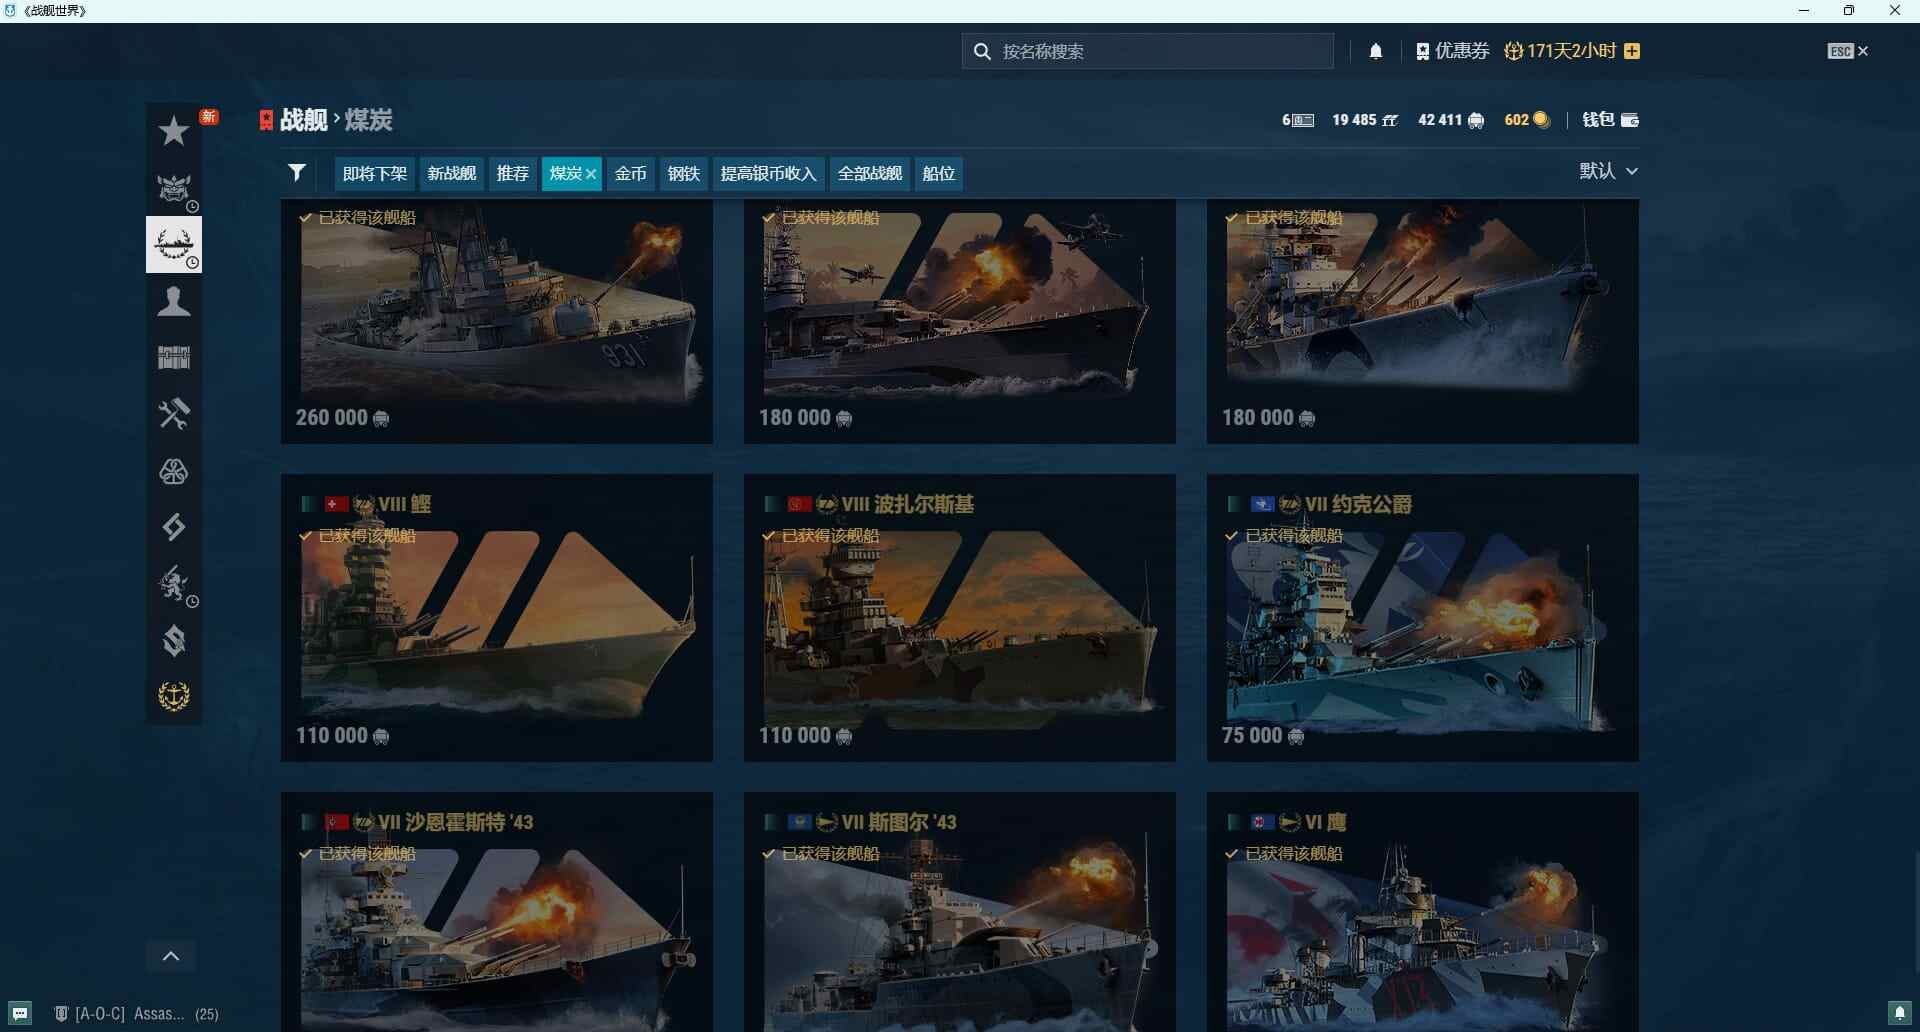Open the samurai mask event category

[174, 188]
